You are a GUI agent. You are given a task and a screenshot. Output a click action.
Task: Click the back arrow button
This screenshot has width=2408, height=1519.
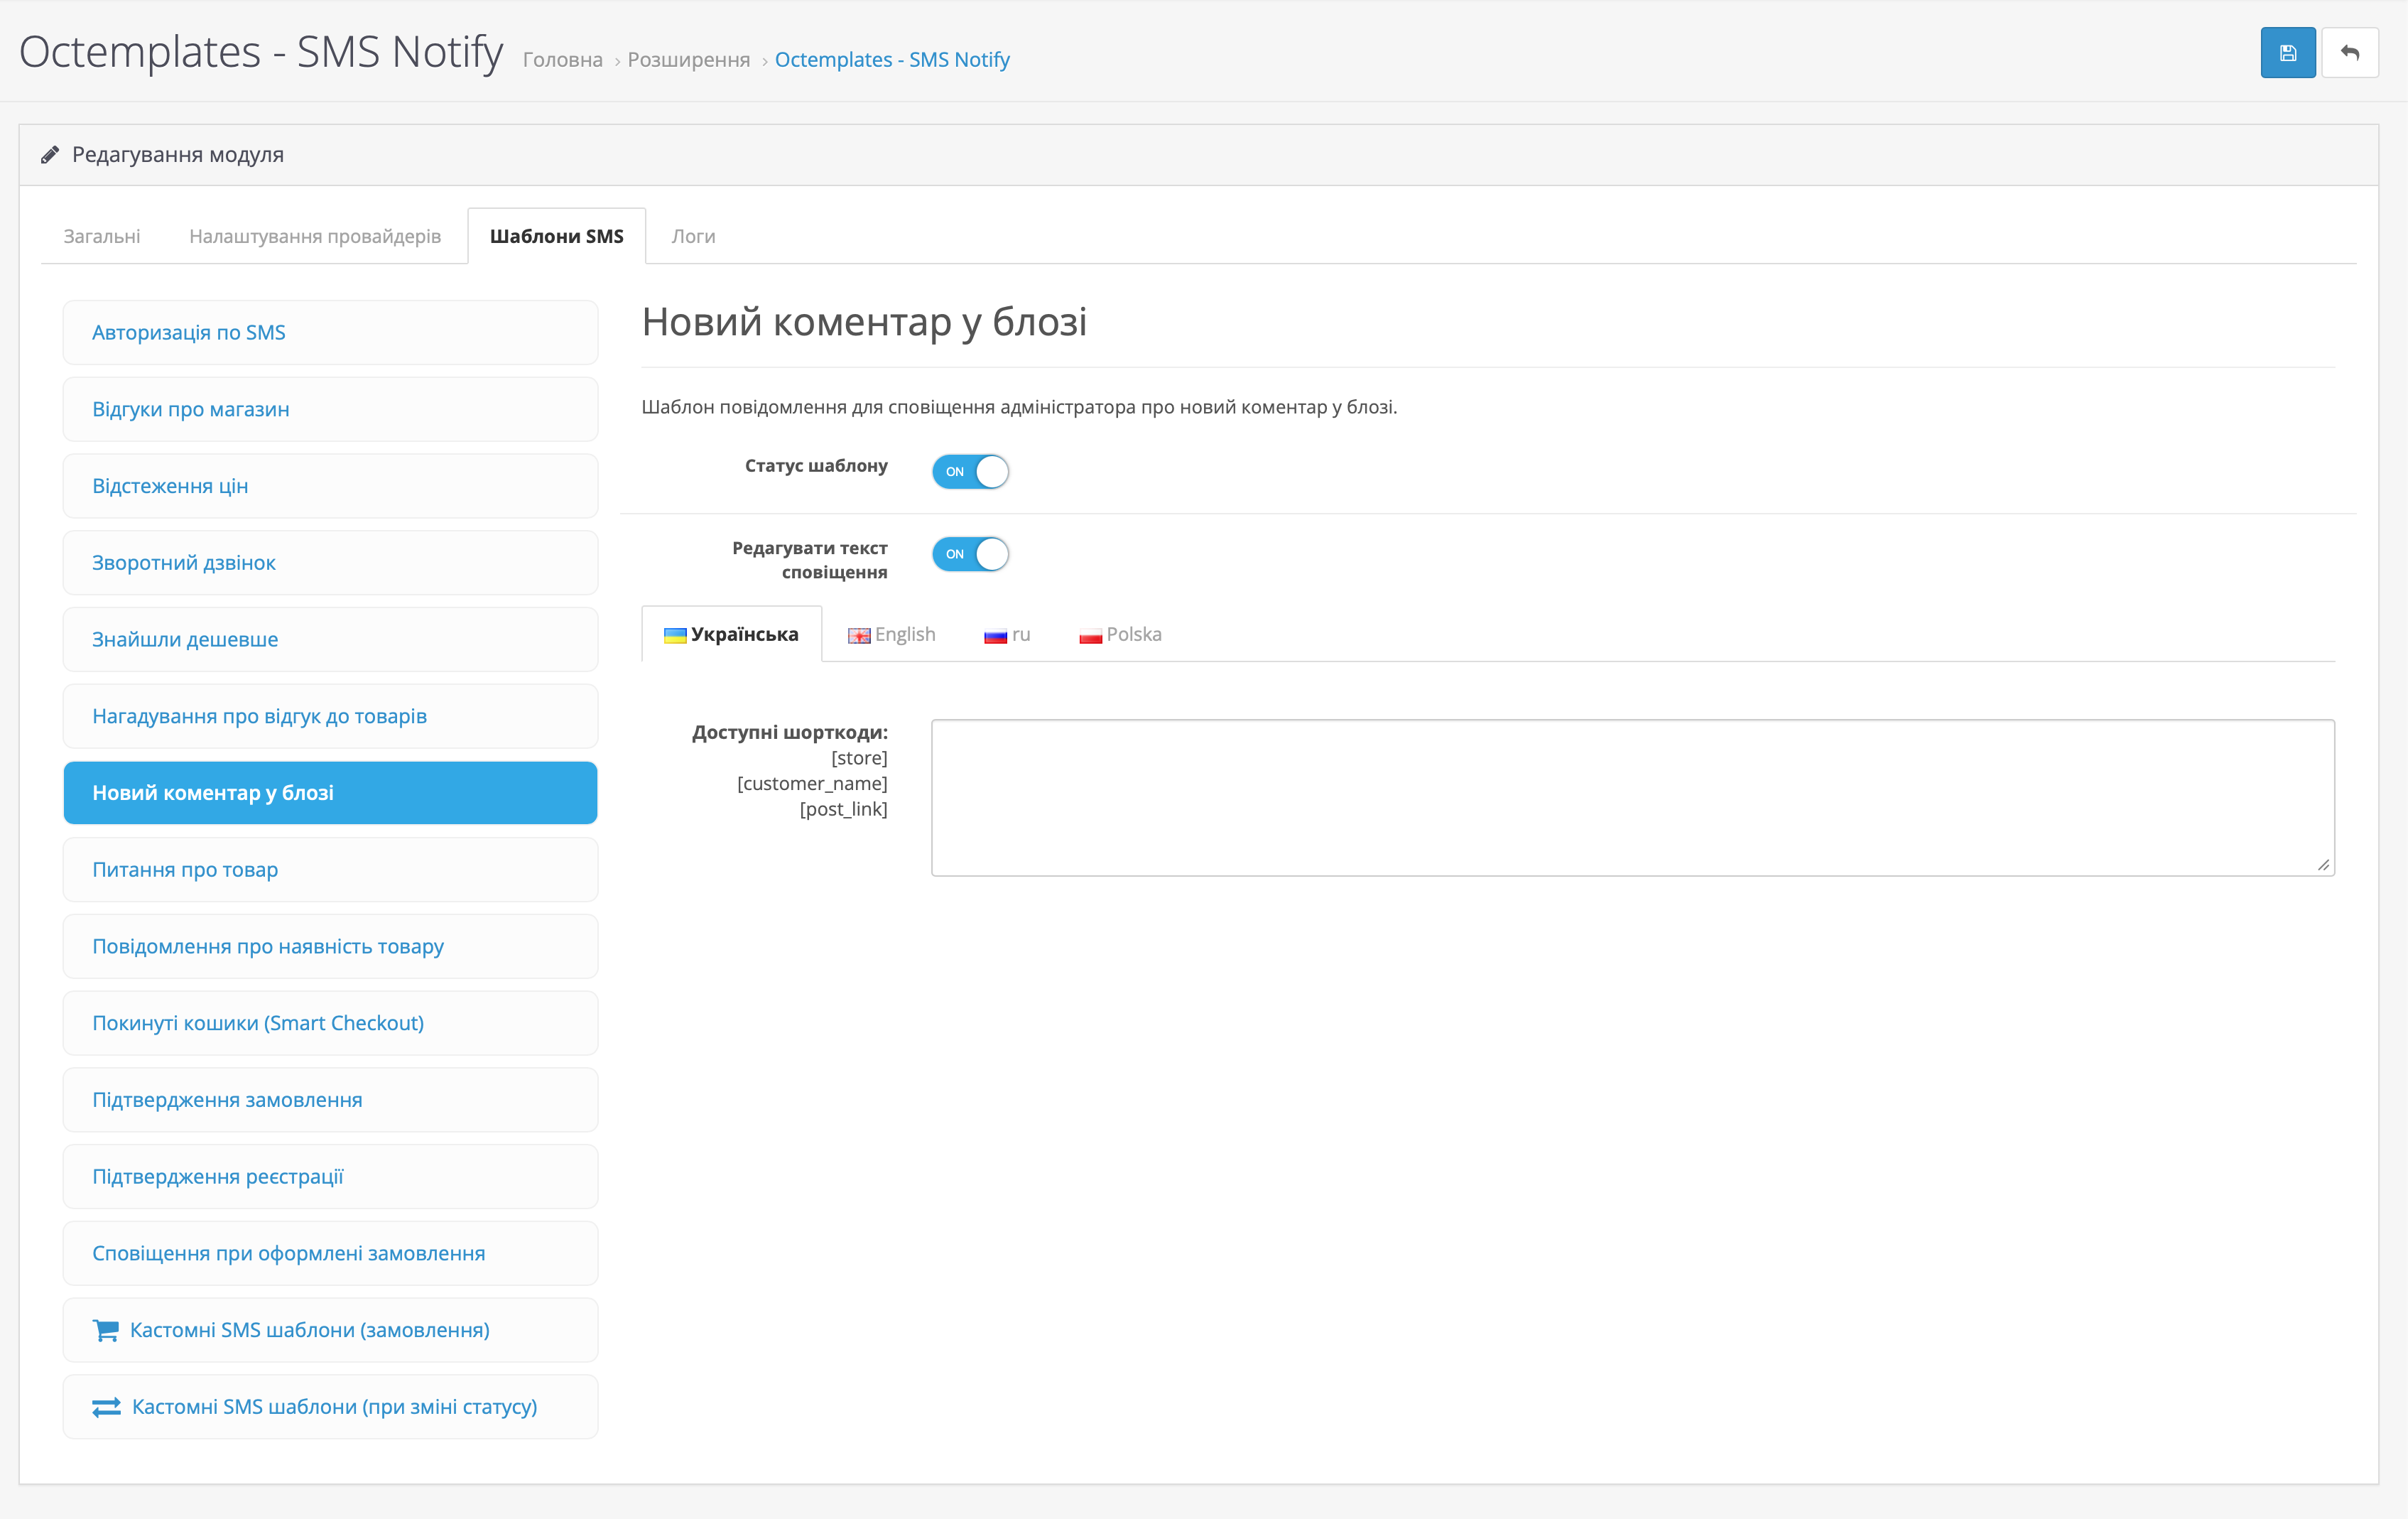(2349, 53)
